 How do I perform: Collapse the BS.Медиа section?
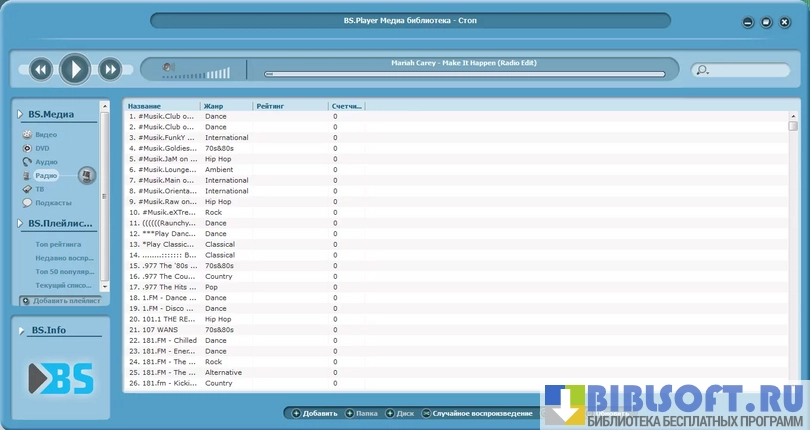pos(20,115)
